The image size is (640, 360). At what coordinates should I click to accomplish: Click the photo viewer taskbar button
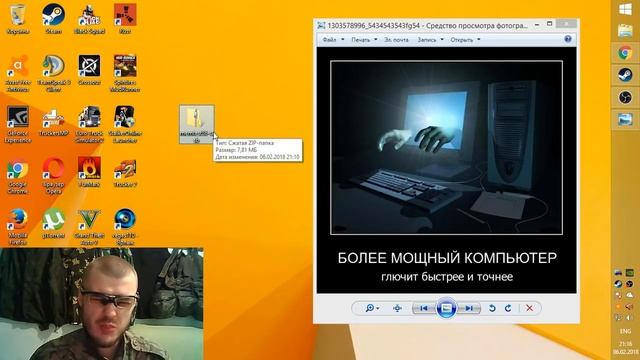pos(625,119)
